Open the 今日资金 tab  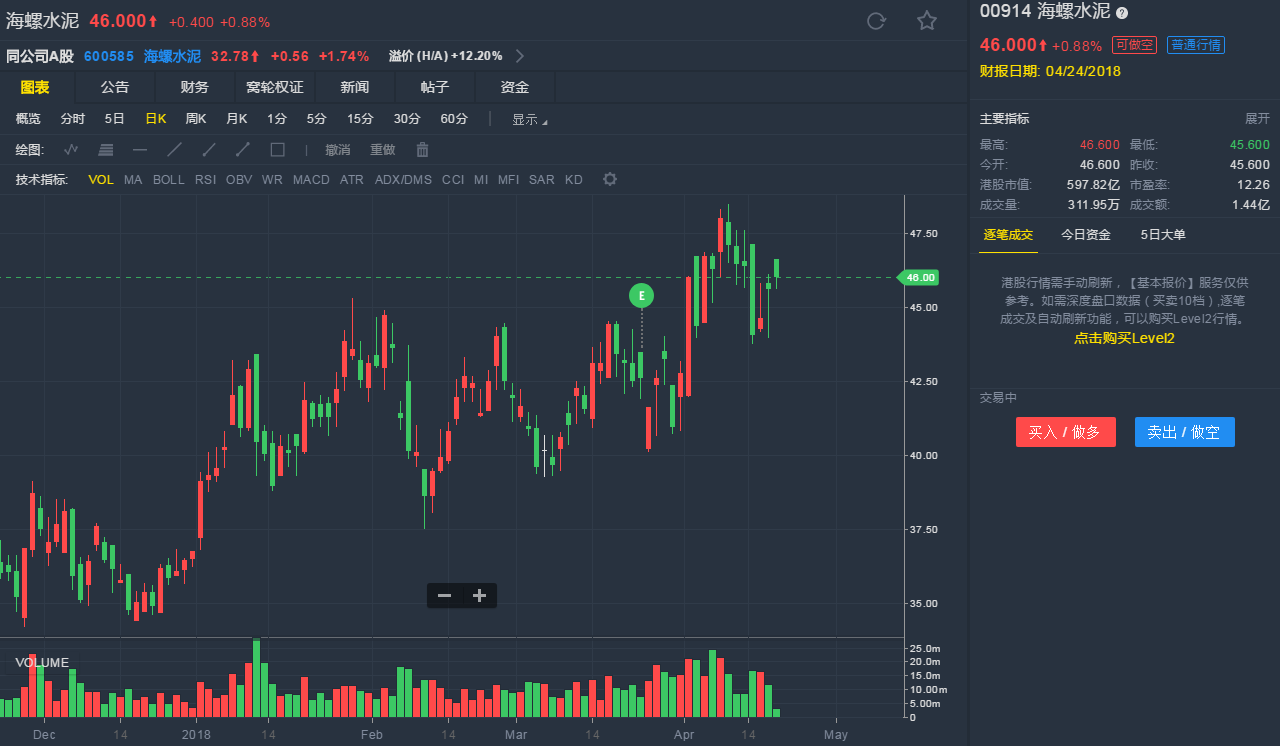[1085, 235]
